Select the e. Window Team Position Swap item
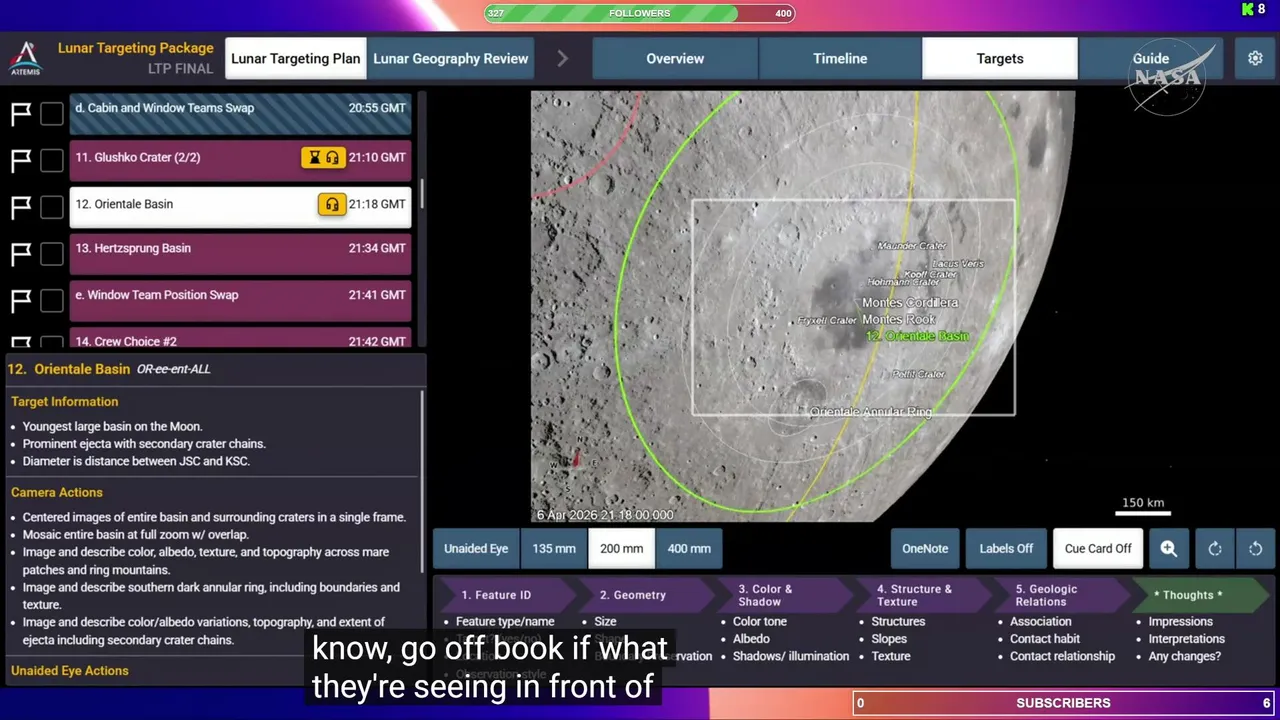This screenshot has width=1280, height=720. 240,300
